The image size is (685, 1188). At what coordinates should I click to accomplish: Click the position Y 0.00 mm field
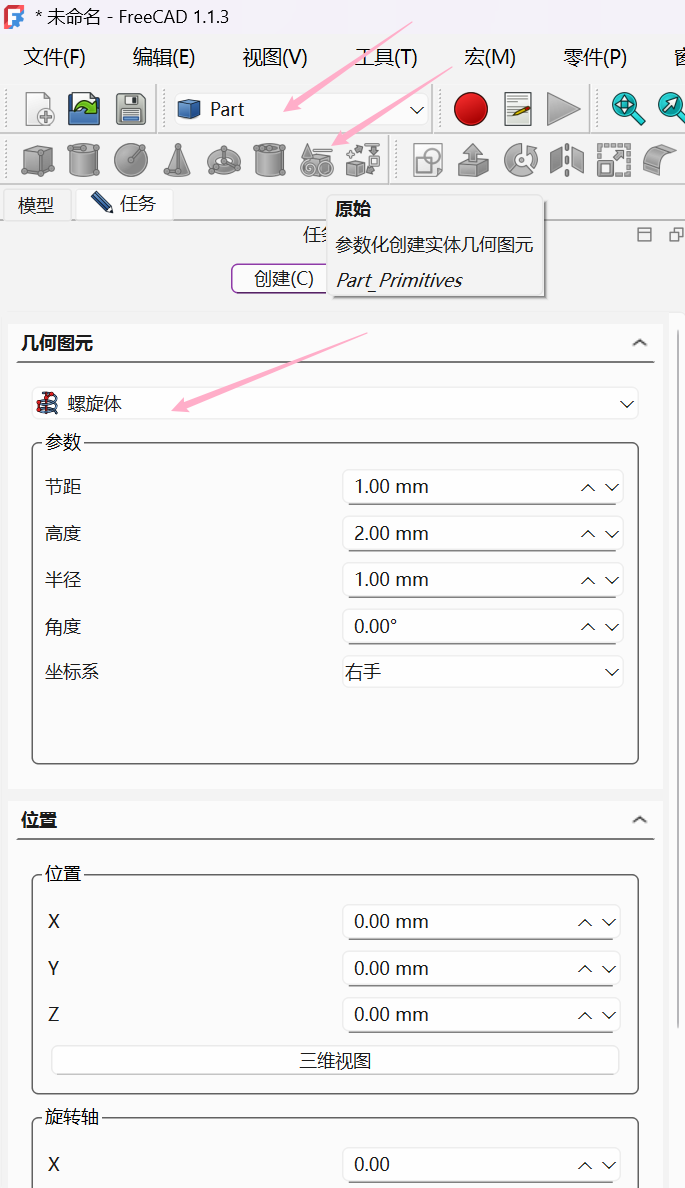tap(481, 968)
